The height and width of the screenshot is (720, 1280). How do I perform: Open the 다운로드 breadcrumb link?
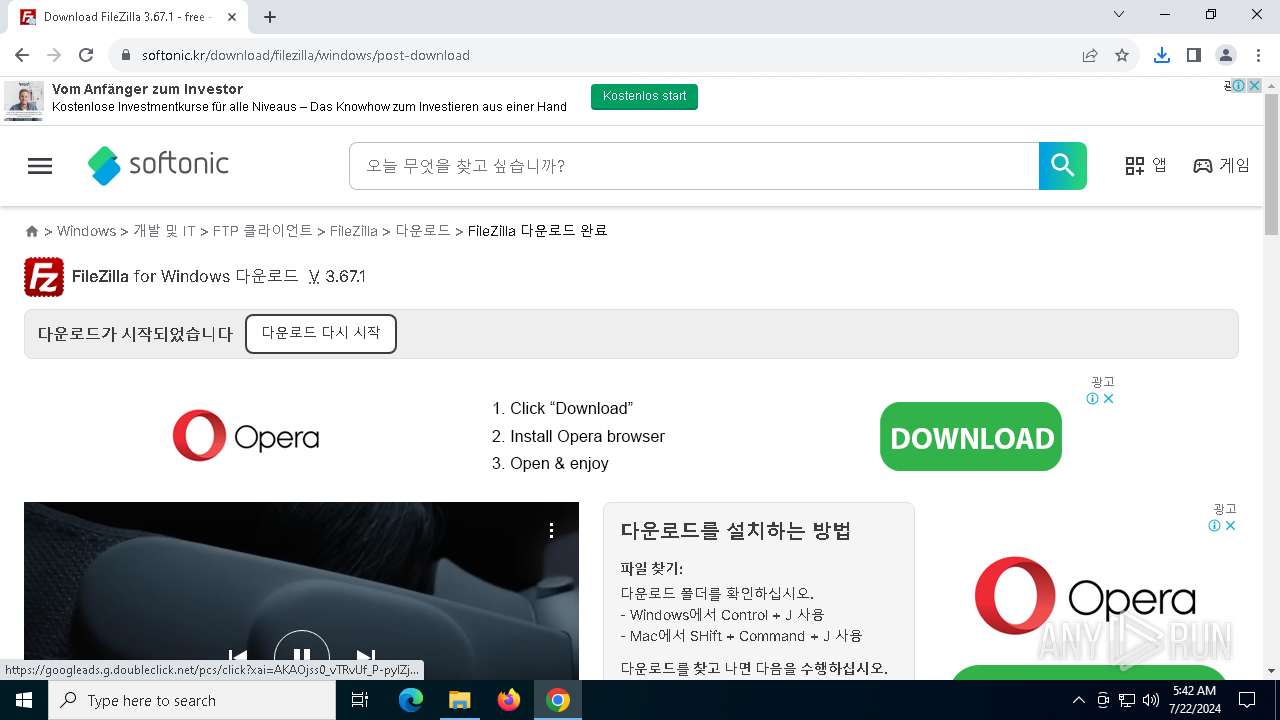point(423,231)
